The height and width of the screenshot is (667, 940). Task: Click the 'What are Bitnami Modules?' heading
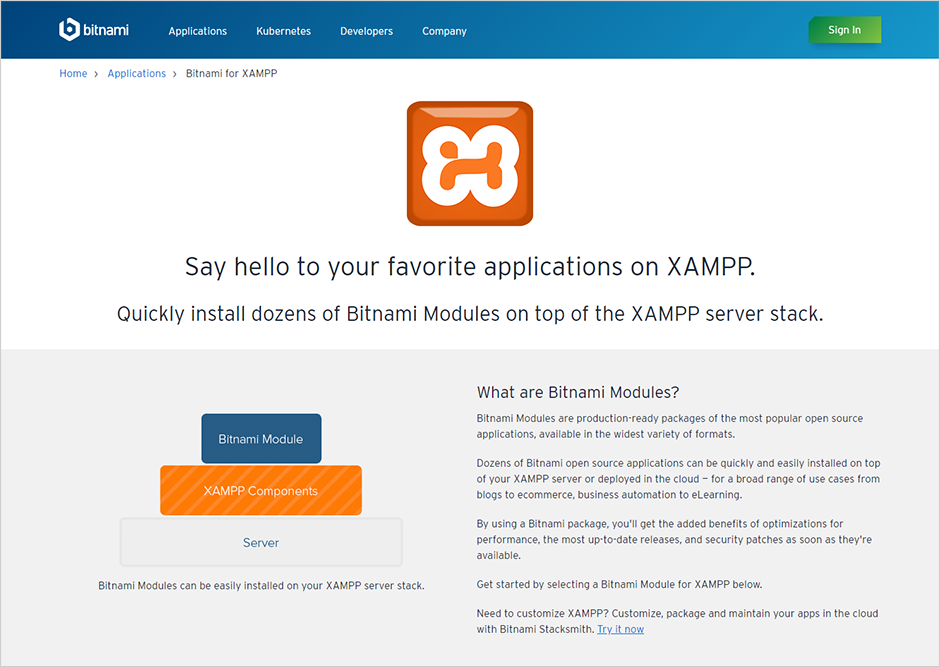578,392
